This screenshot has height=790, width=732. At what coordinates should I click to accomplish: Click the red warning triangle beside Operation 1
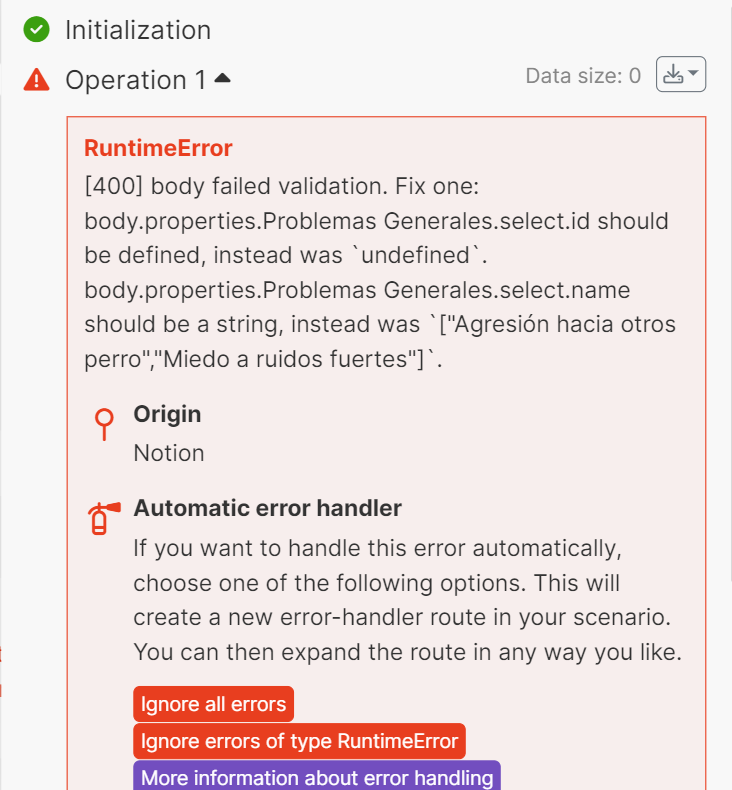[37, 80]
